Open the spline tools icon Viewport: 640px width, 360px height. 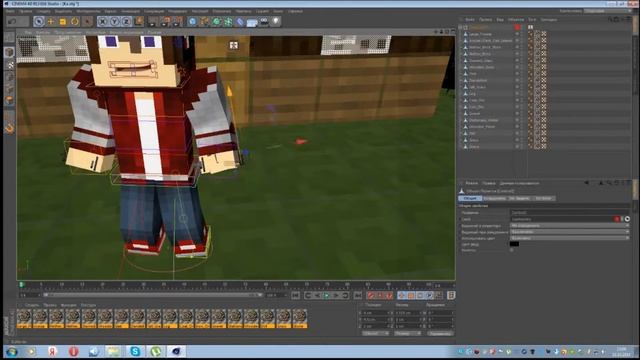(204, 21)
